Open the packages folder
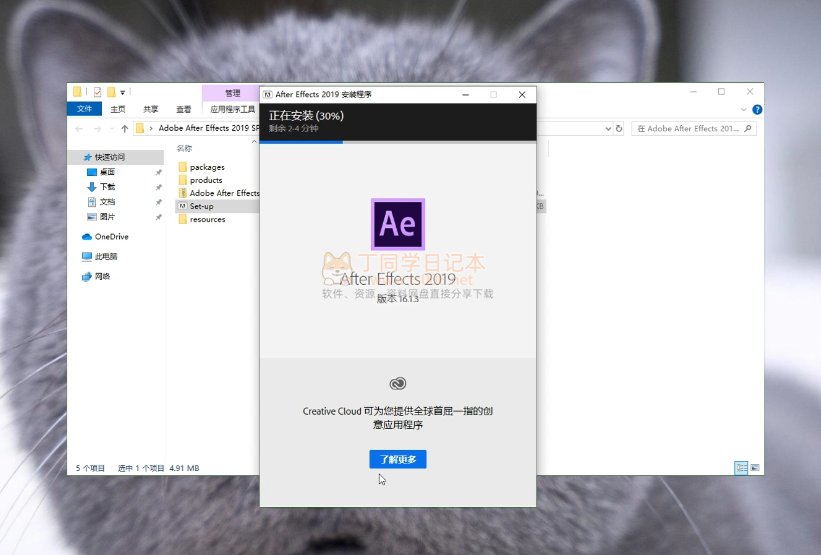Image resolution: width=821 pixels, height=555 pixels. tap(206, 167)
